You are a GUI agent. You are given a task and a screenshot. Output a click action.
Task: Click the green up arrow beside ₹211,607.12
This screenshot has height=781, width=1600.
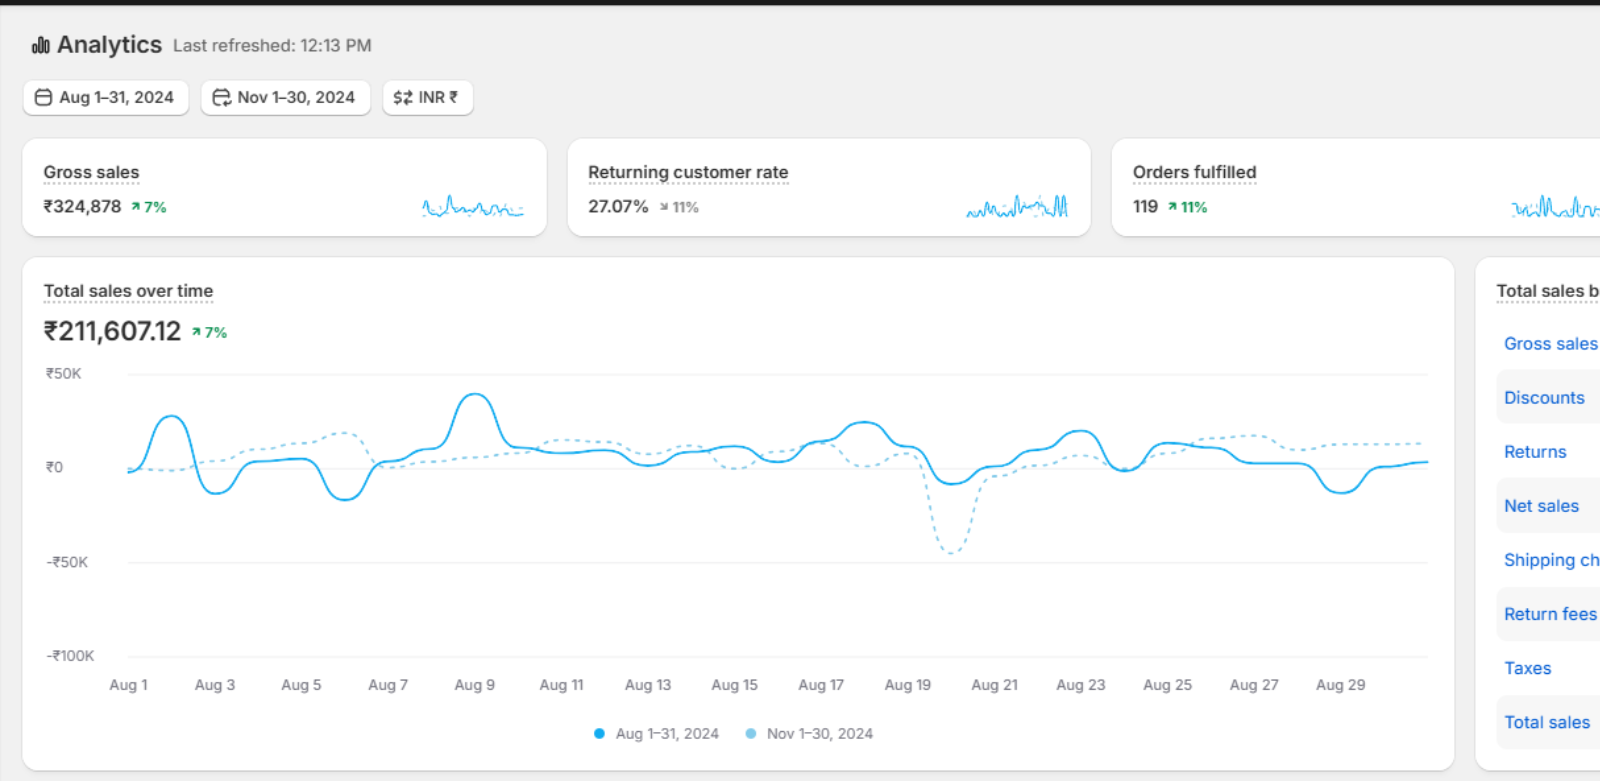197,332
